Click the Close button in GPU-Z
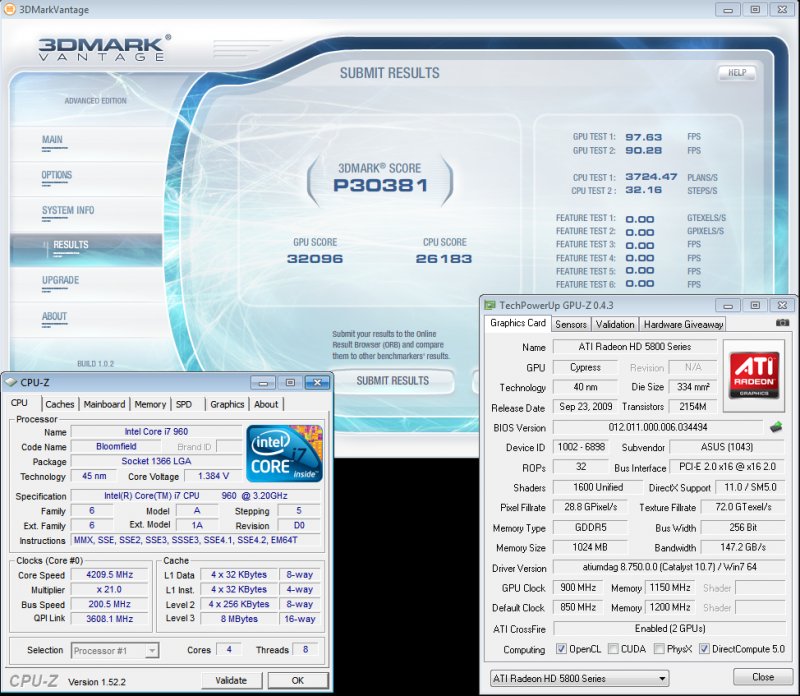This screenshot has width=800, height=696. pyautogui.click(x=763, y=677)
